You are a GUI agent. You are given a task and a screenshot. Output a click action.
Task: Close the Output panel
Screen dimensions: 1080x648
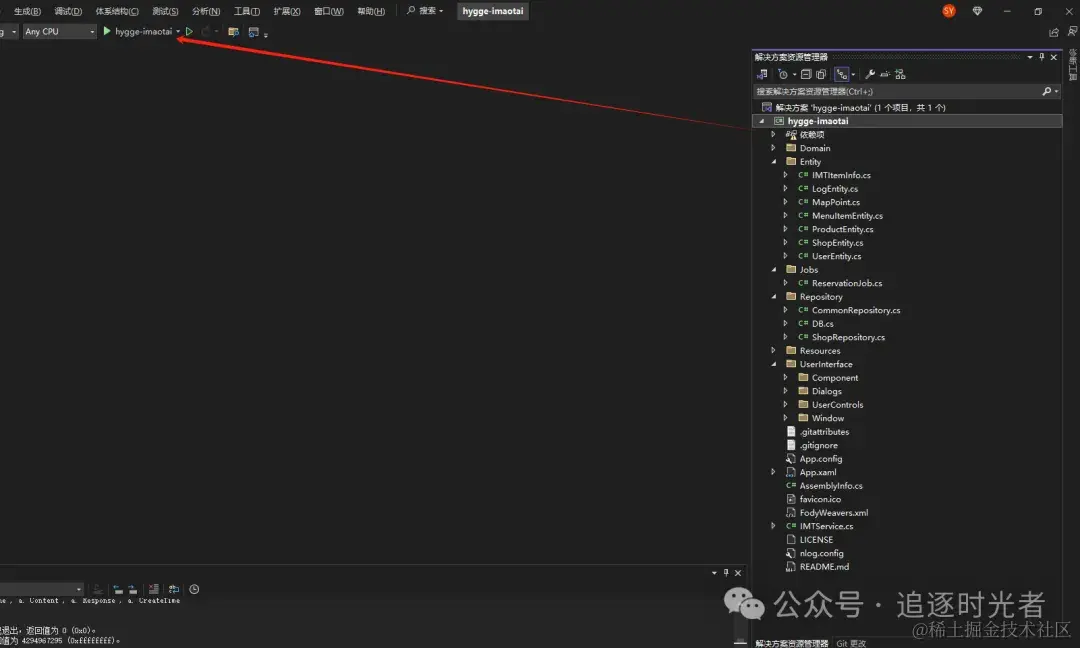738,573
